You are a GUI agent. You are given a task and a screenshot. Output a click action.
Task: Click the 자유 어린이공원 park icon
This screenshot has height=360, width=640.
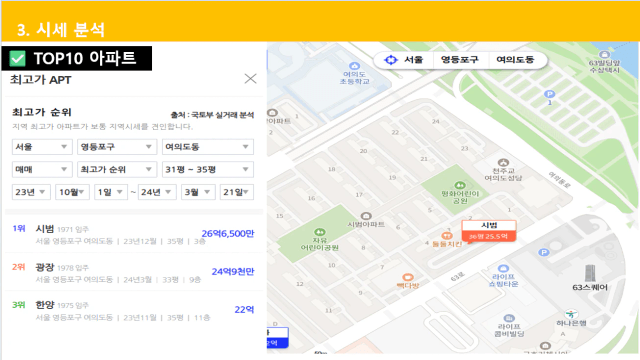pyautogui.click(x=320, y=232)
